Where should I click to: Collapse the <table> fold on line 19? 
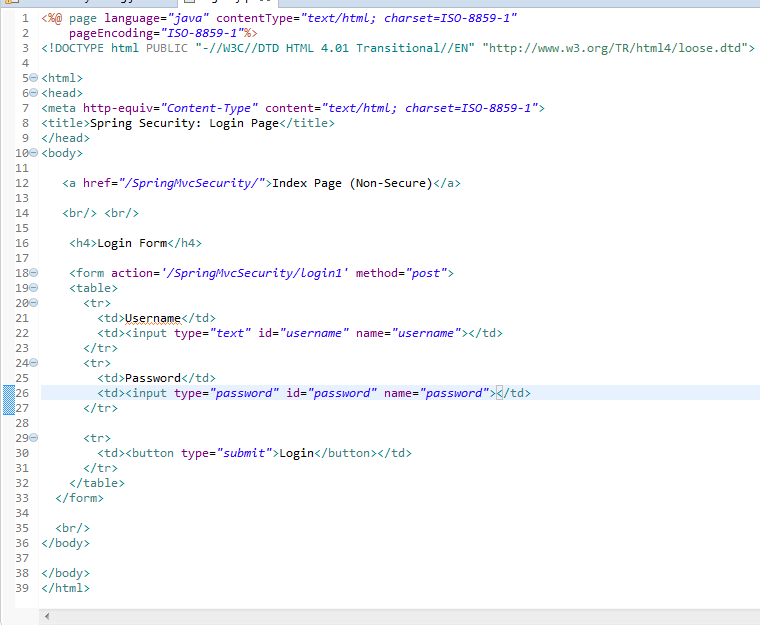(x=33, y=288)
